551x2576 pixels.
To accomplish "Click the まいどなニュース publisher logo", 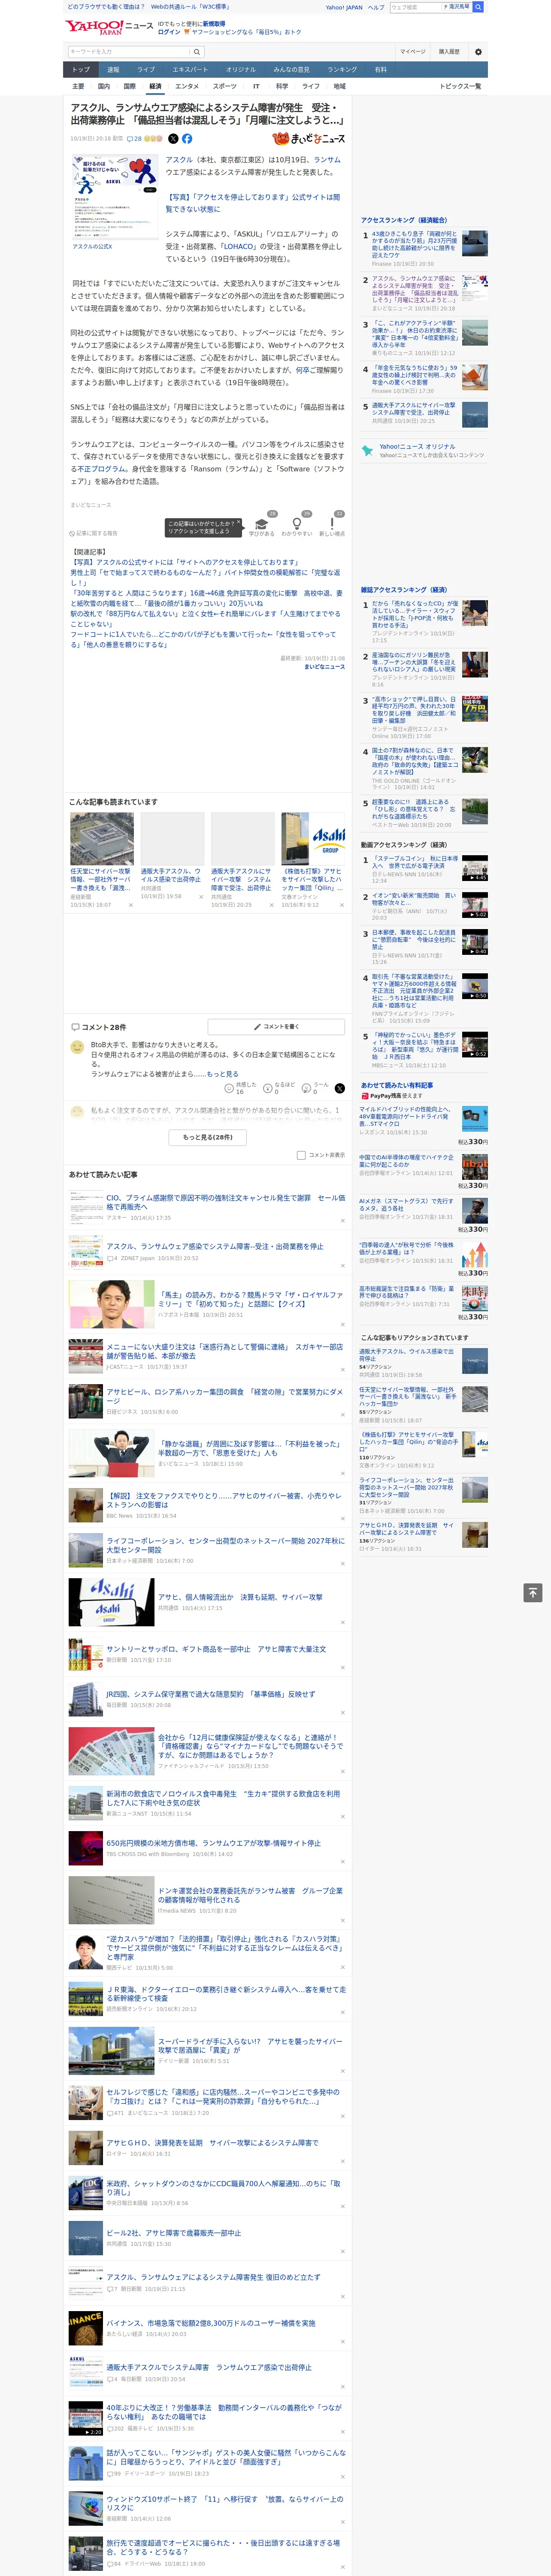I will tap(309, 139).
